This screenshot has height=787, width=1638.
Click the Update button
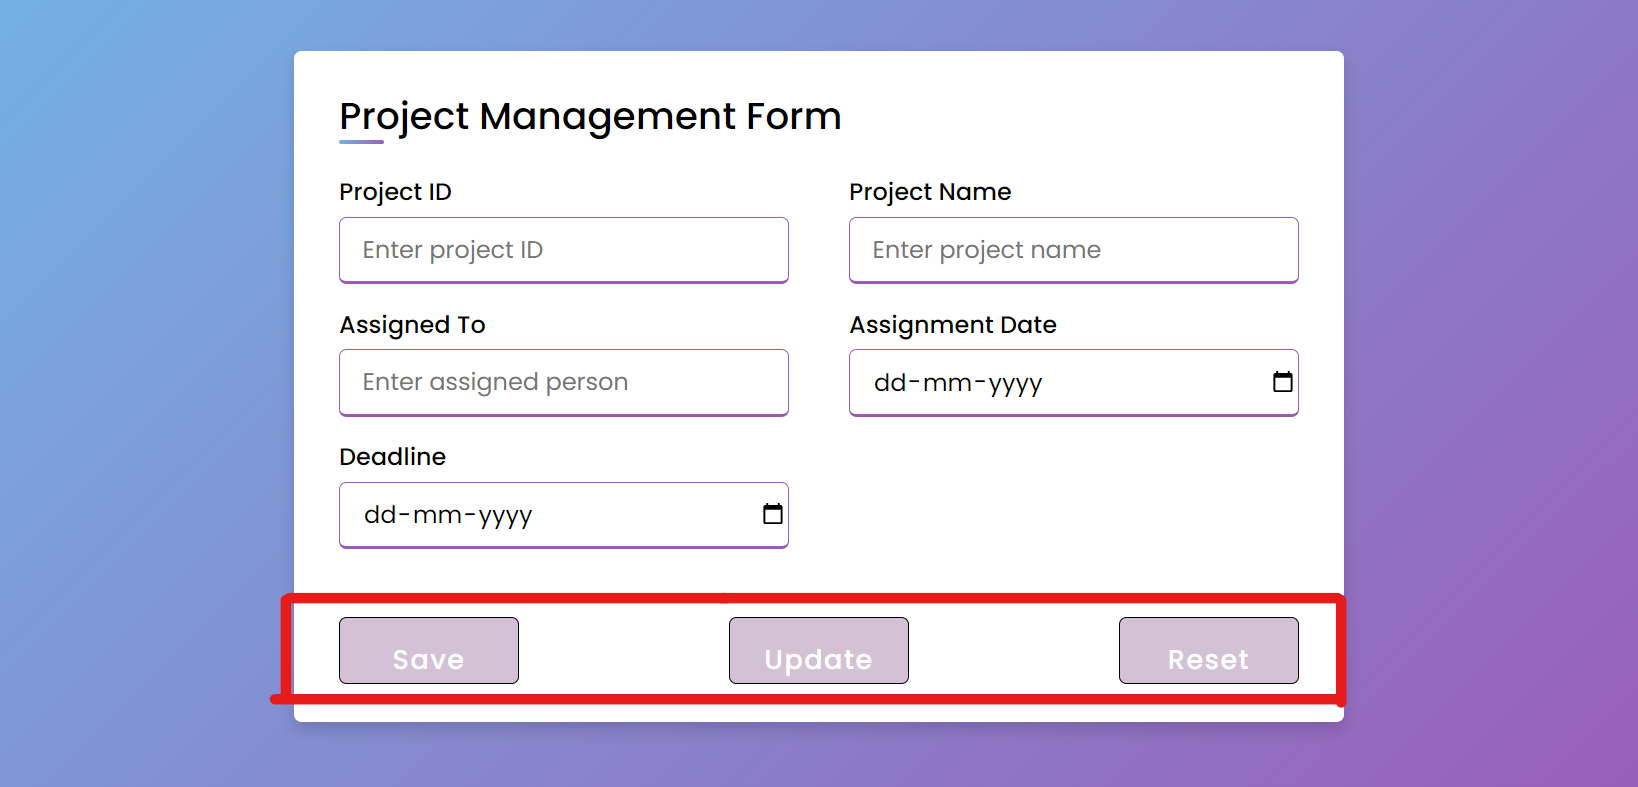pyautogui.click(x=818, y=650)
